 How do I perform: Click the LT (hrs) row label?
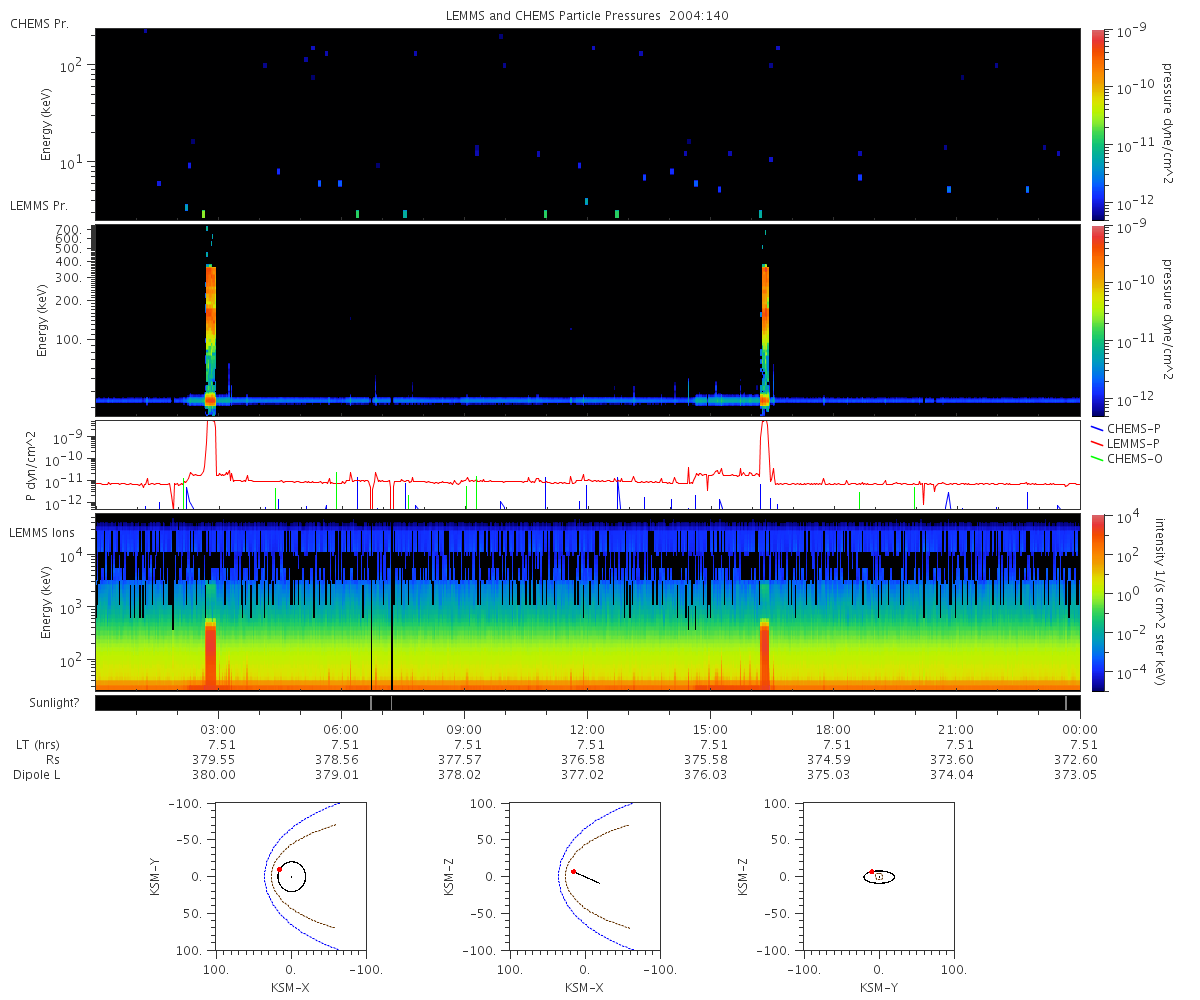37,744
